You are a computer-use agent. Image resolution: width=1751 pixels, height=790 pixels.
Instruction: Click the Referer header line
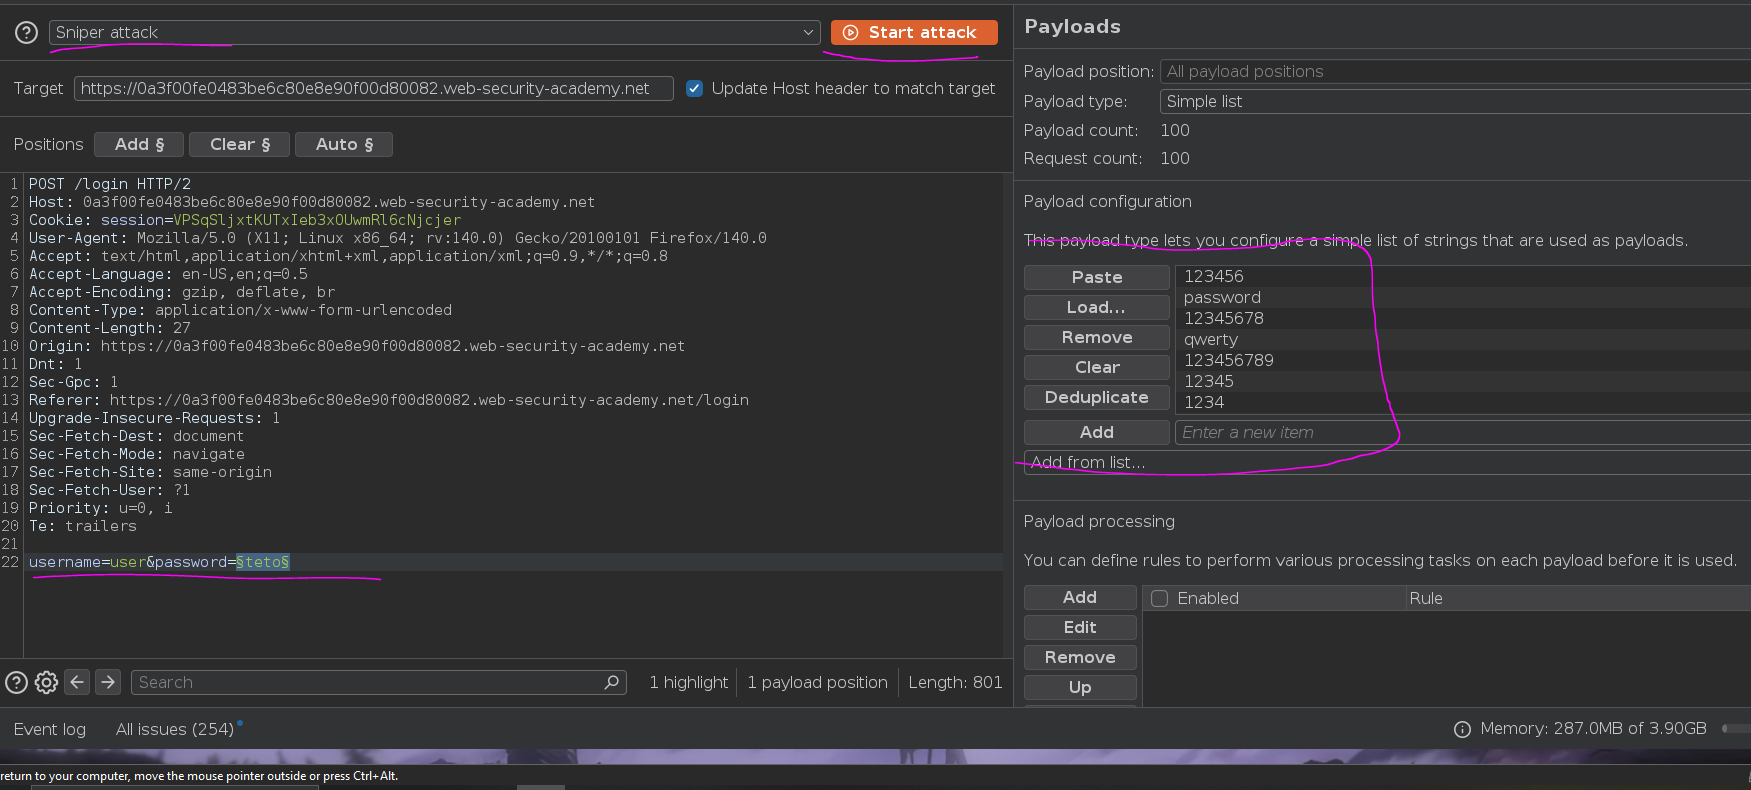tap(389, 400)
